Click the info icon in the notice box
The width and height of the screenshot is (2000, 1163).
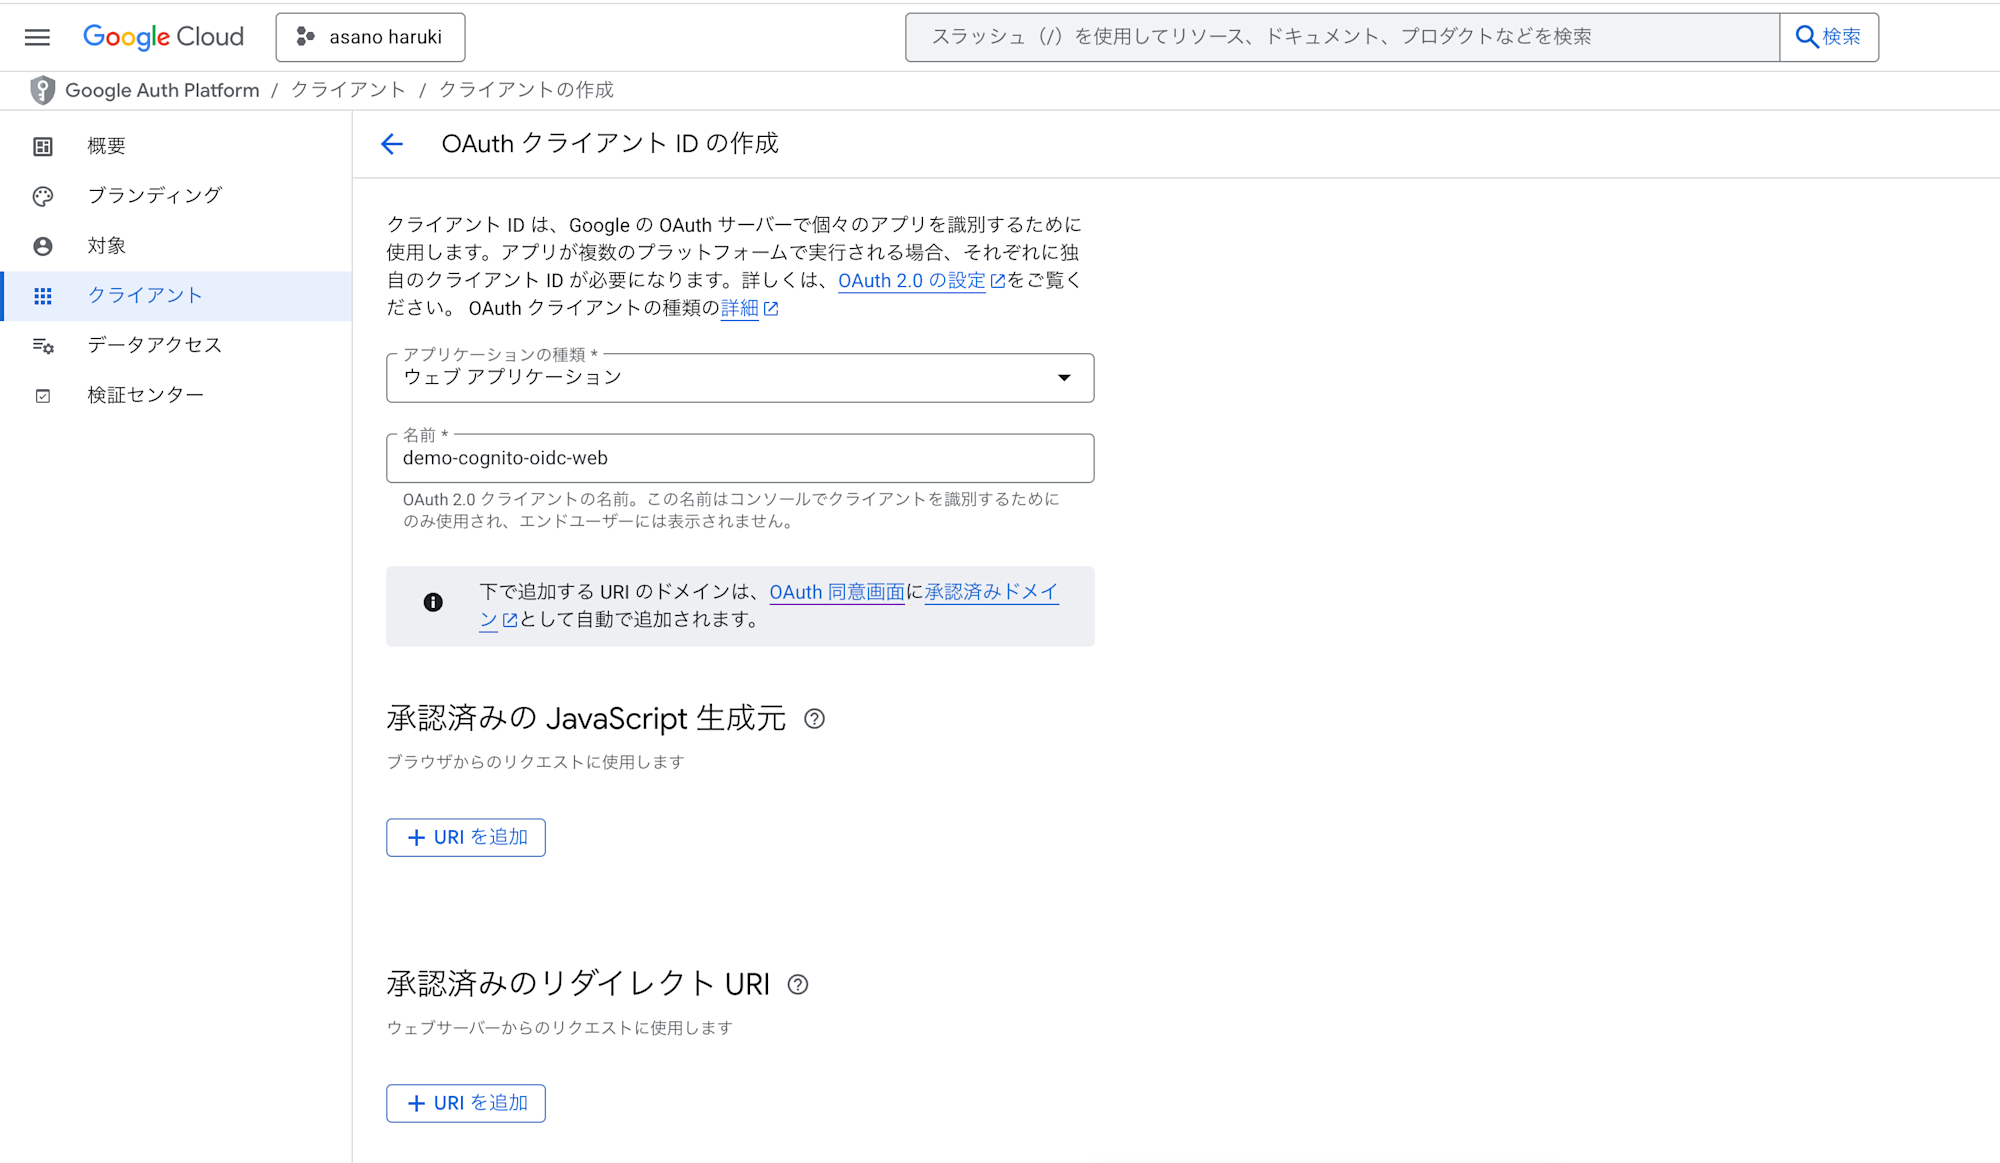433,602
